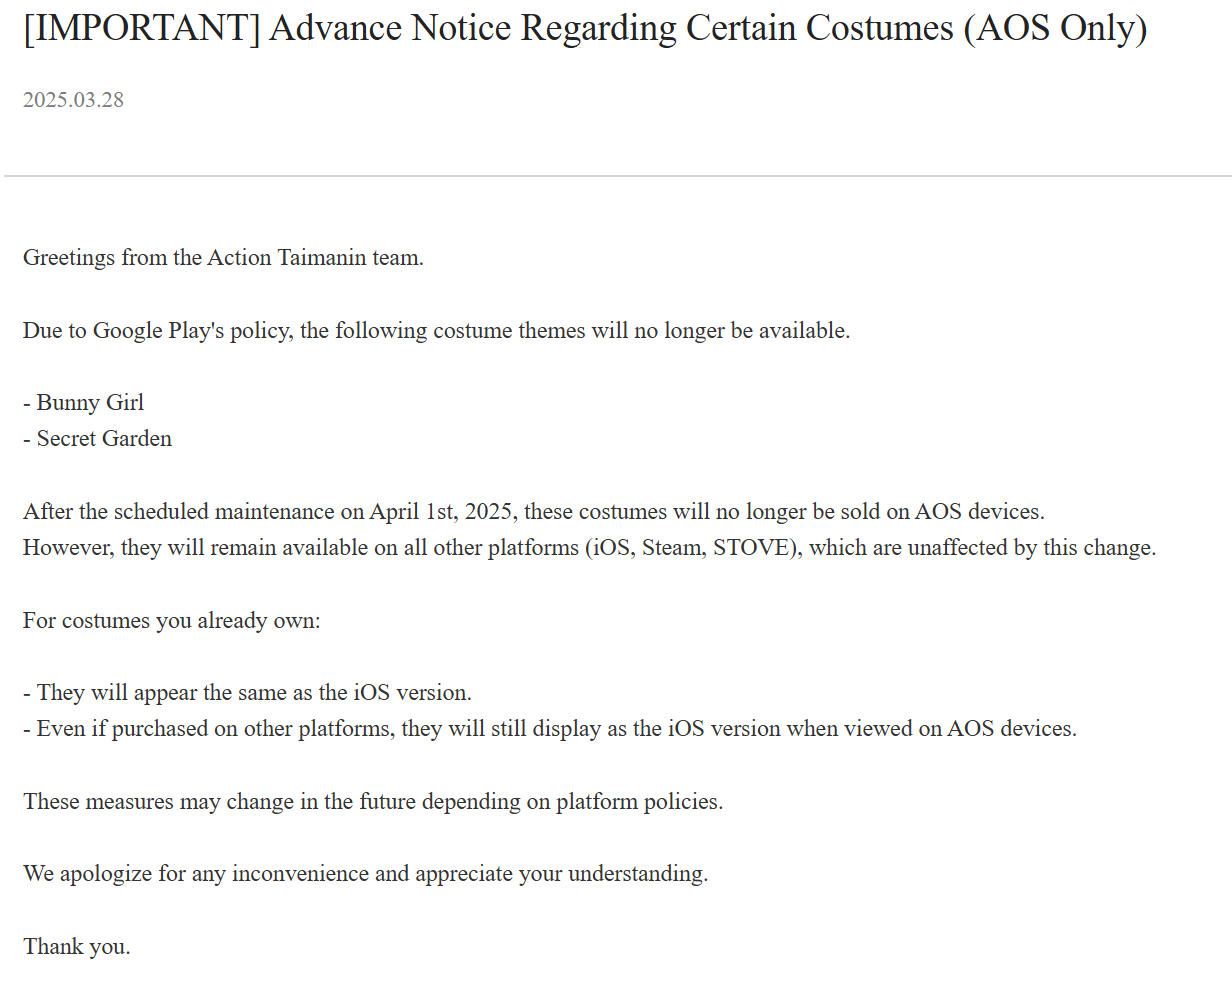Click the horizontal divider under the date
The width and height of the screenshot is (1232, 988).
[616, 176]
